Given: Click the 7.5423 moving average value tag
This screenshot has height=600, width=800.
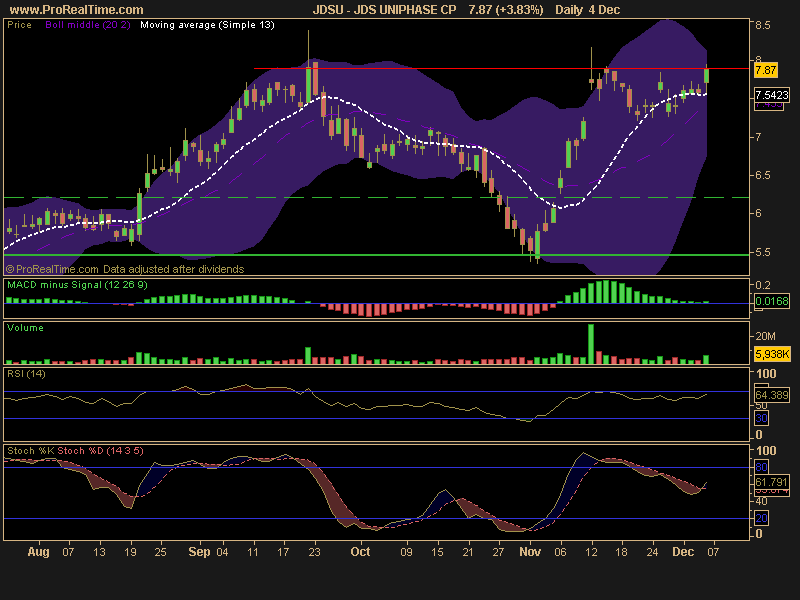Looking at the screenshot, I should (x=772, y=95).
